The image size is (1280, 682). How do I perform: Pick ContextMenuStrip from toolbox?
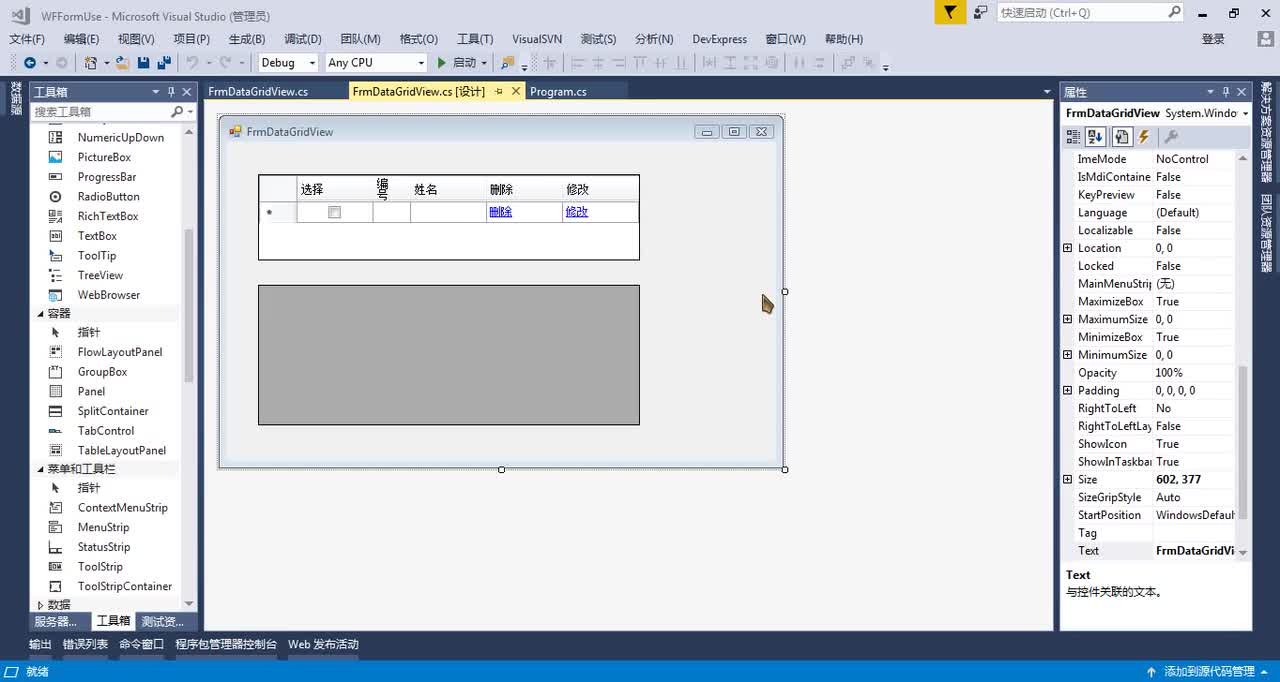(x=123, y=508)
